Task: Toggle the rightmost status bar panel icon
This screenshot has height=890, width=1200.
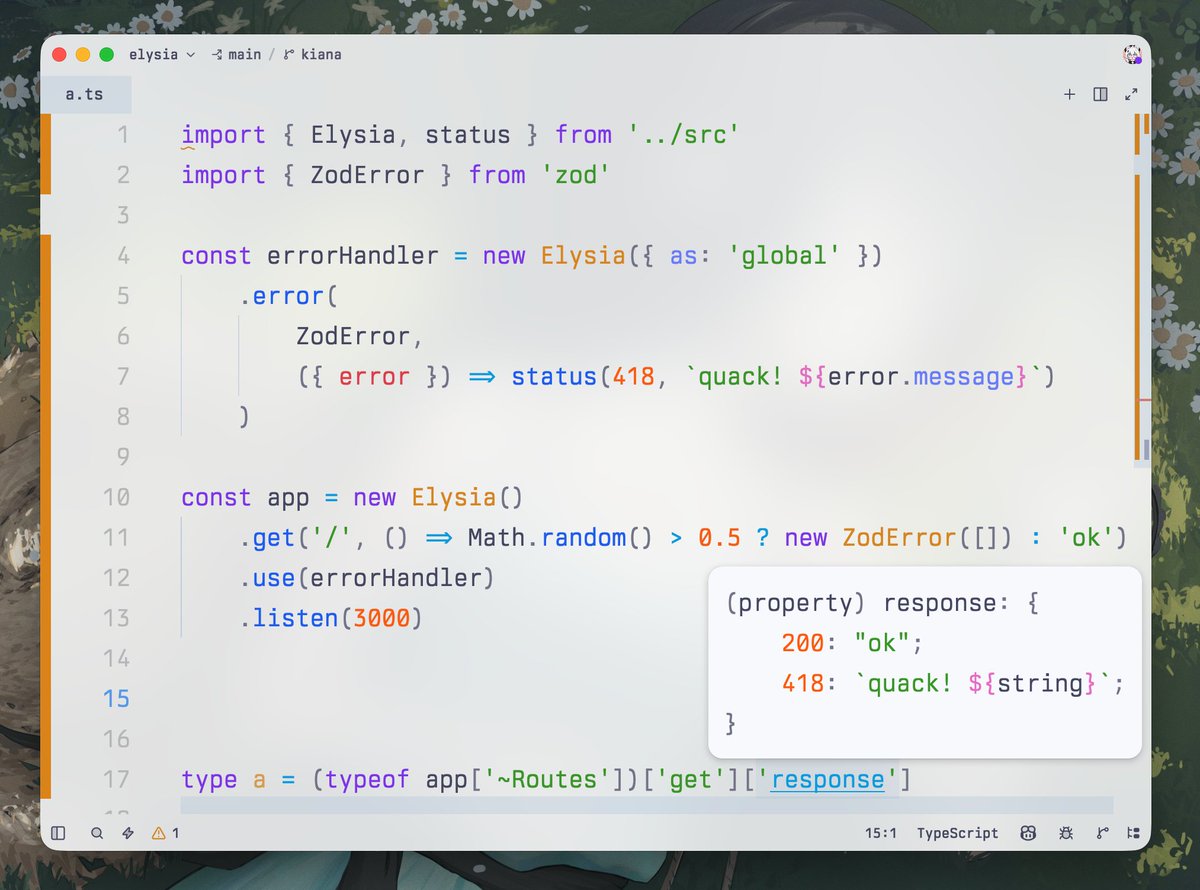Action: (1133, 832)
